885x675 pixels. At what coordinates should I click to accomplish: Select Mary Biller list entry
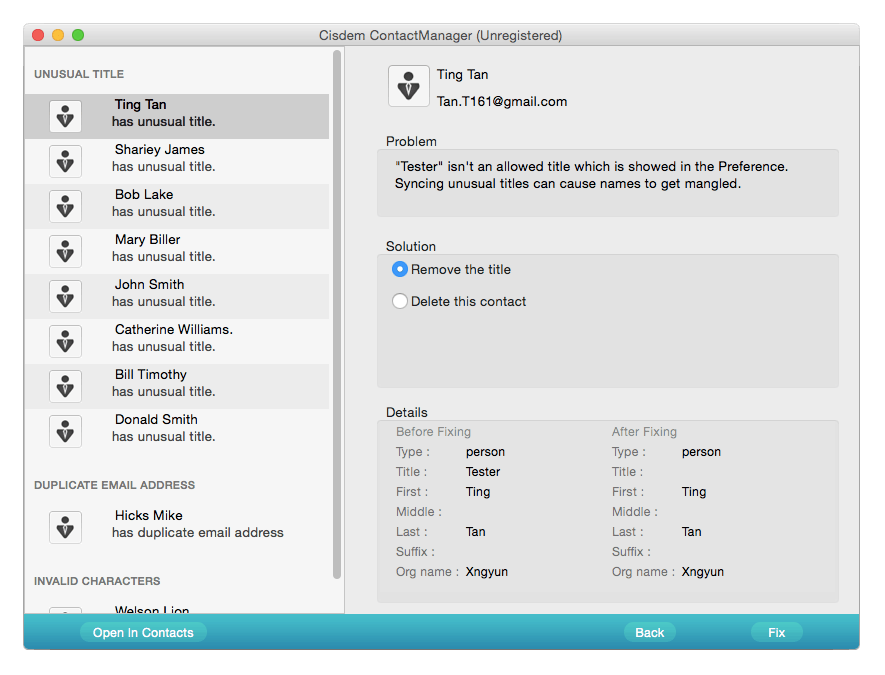[x=177, y=251]
